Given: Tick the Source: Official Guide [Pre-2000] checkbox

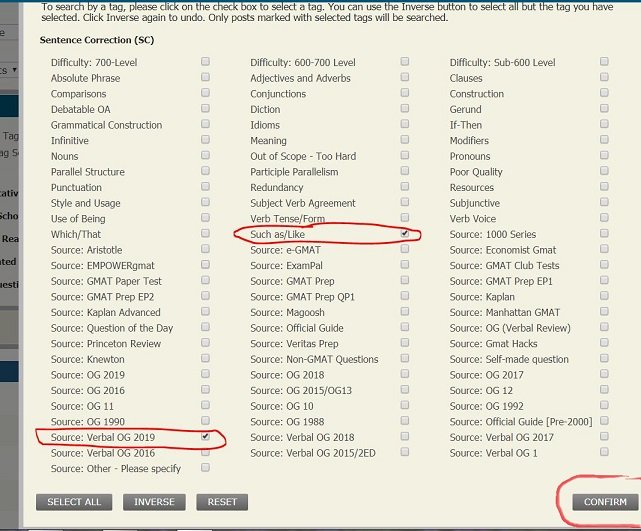Looking at the screenshot, I should 604,421.
